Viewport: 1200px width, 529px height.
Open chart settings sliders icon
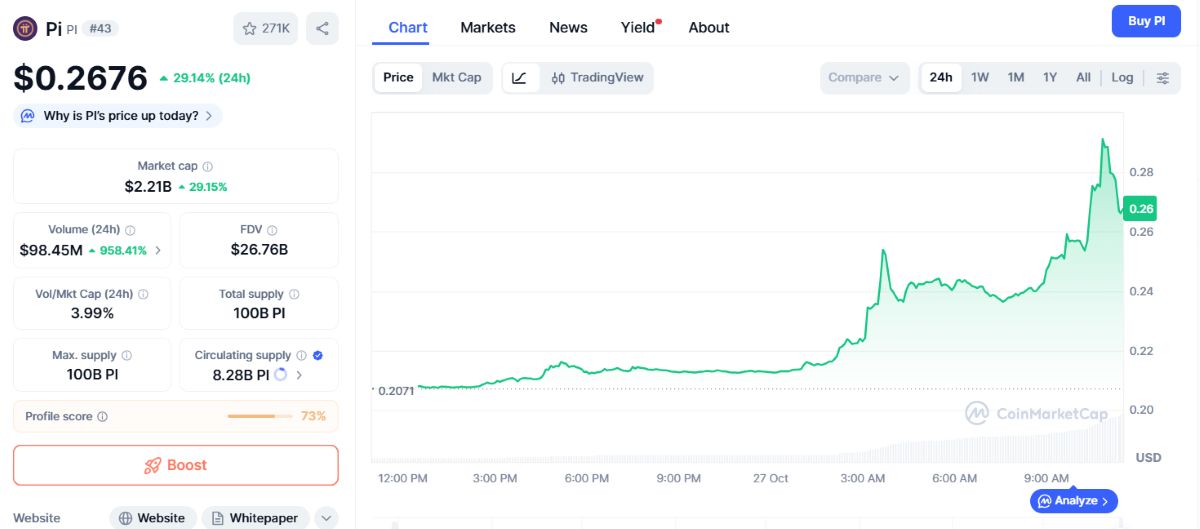pyautogui.click(x=1162, y=78)
